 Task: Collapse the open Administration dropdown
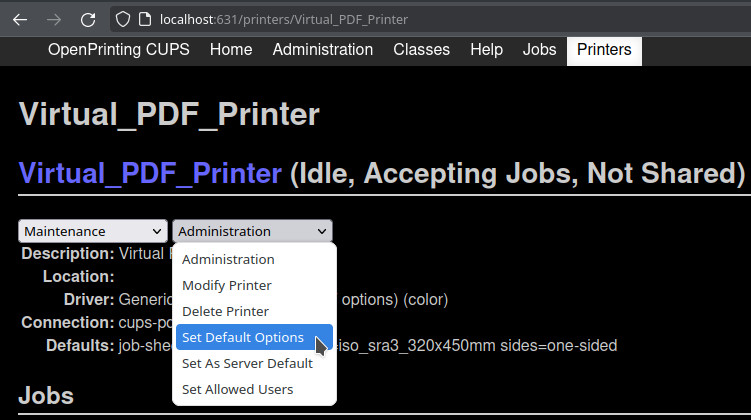252,231
